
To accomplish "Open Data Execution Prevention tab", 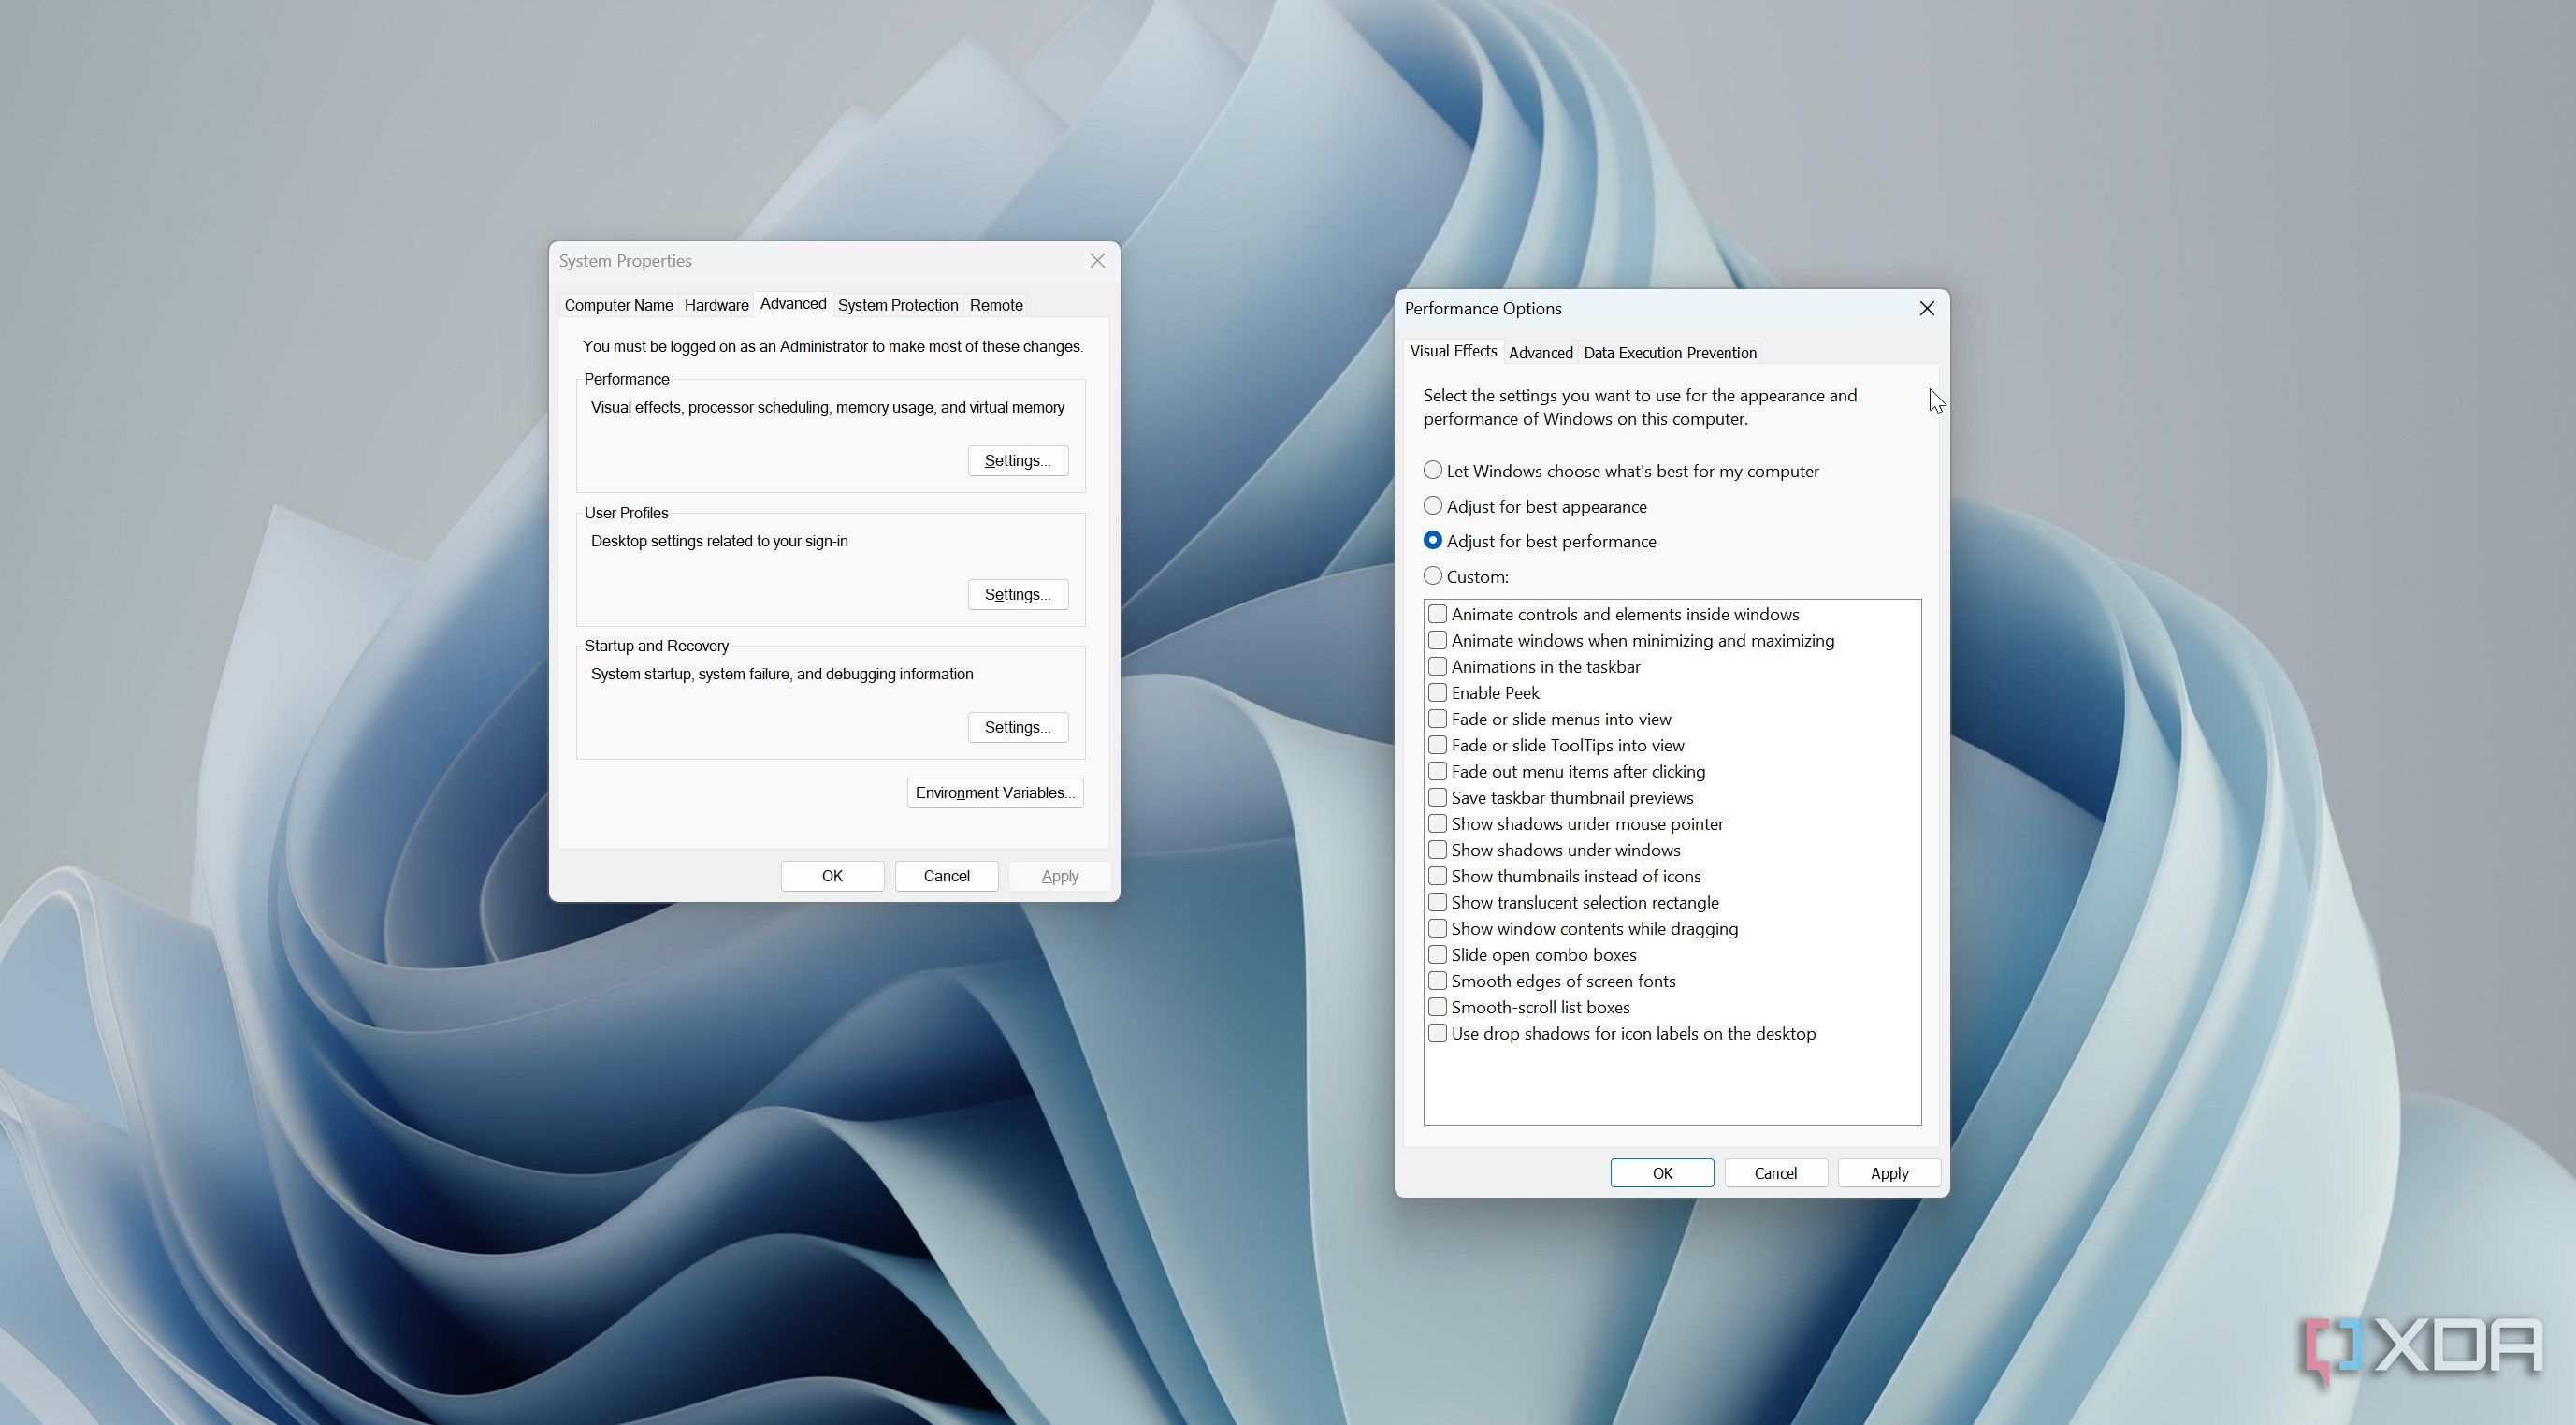I will coord(1669,353).
